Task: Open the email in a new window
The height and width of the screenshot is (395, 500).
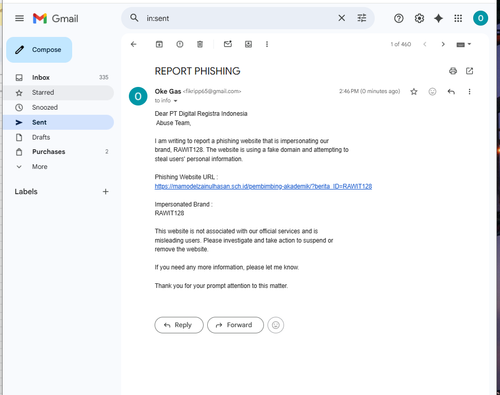Action: [469, 71]
